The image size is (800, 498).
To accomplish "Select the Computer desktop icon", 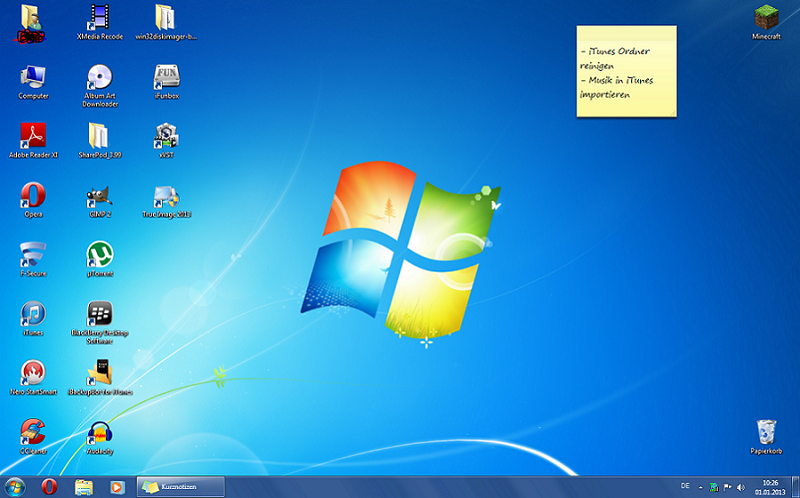I will 33,82.
